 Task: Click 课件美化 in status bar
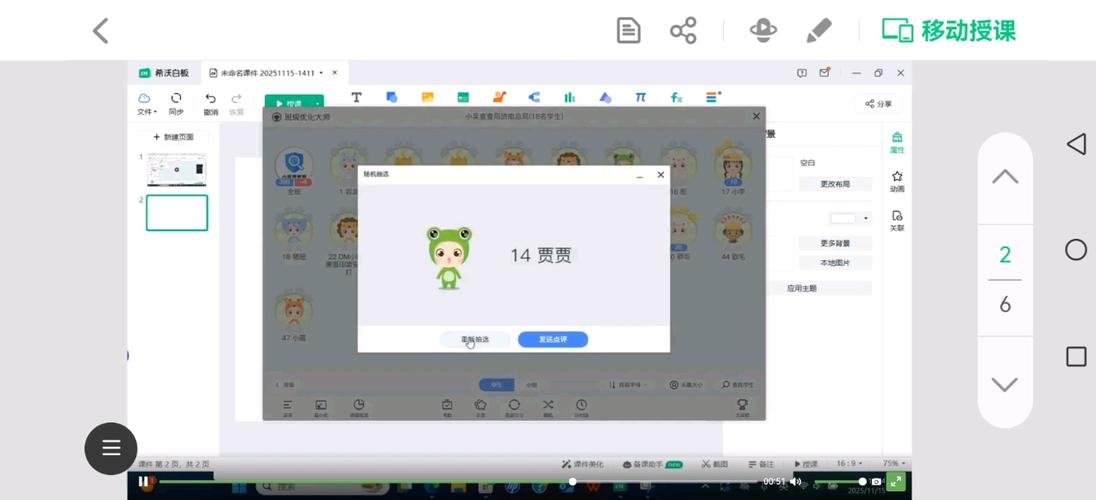[x=583, y=464]
